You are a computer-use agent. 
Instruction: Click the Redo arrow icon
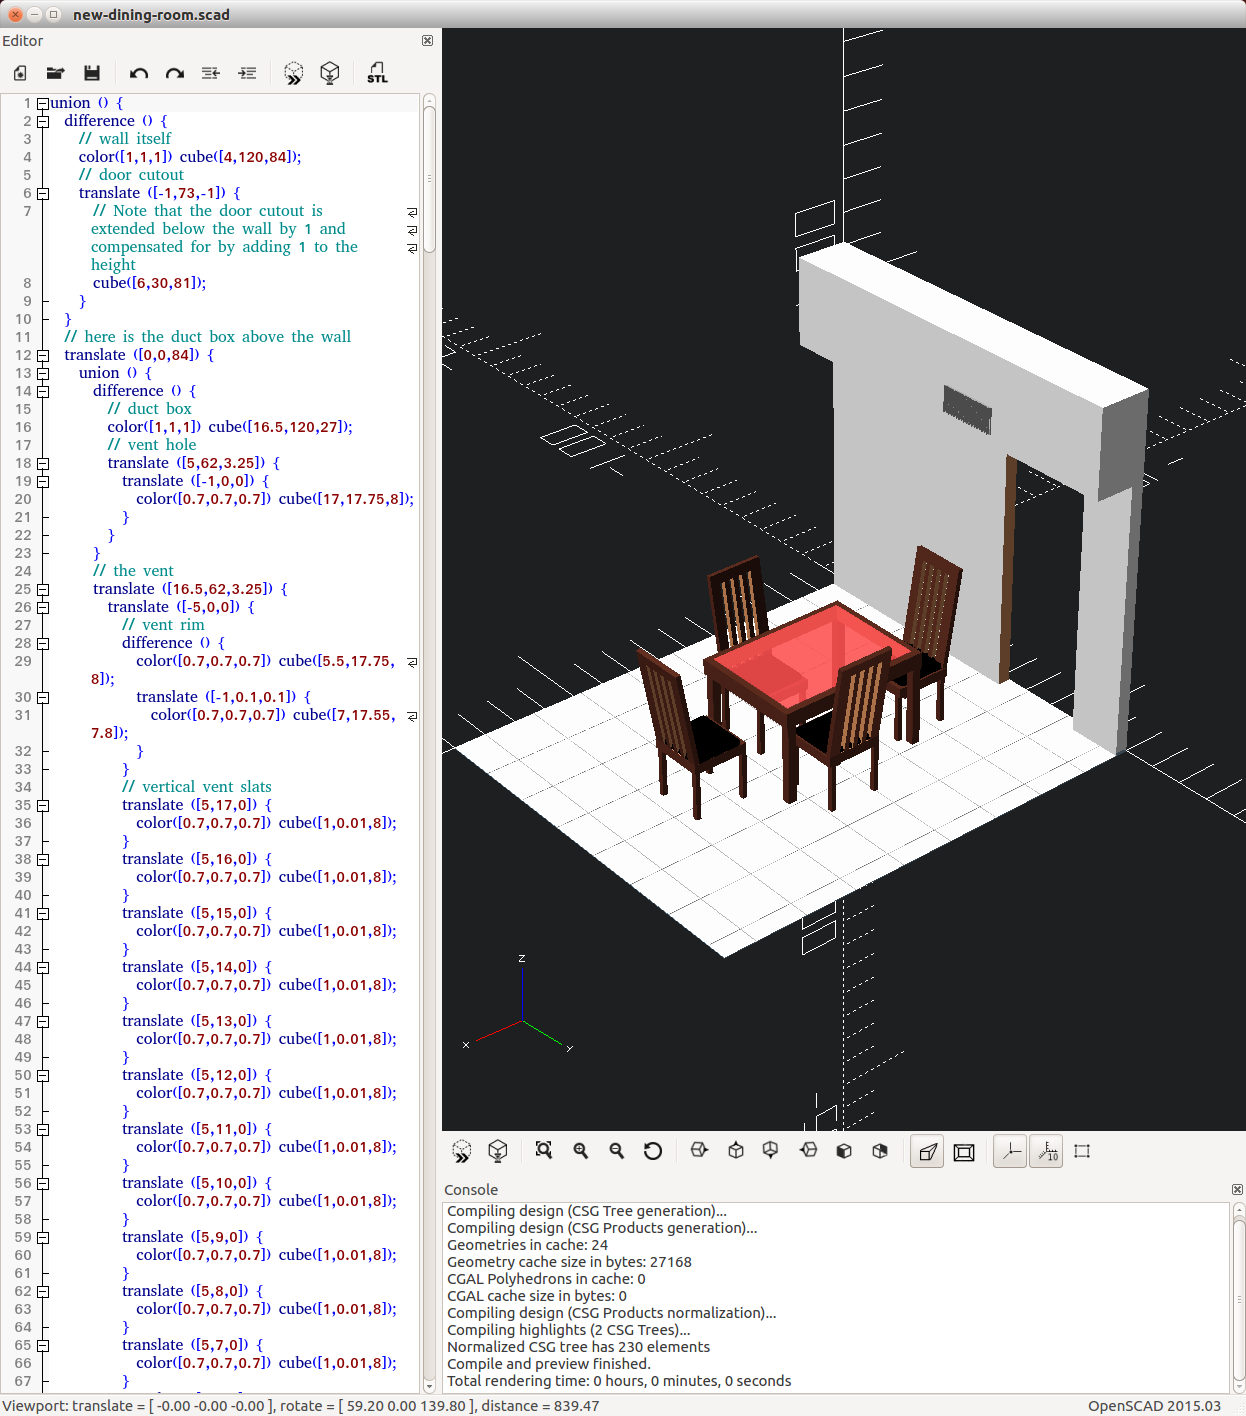[175, 73]
